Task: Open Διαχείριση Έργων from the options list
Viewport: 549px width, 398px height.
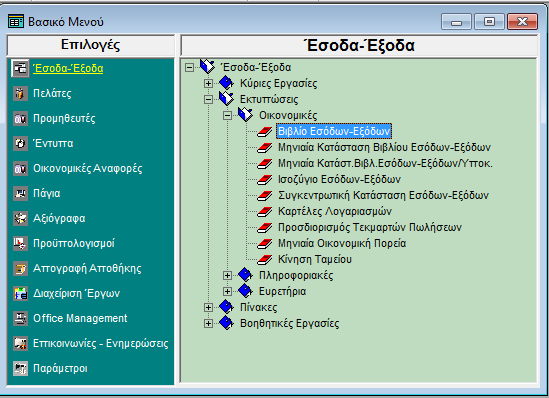Action: point(77,293)
